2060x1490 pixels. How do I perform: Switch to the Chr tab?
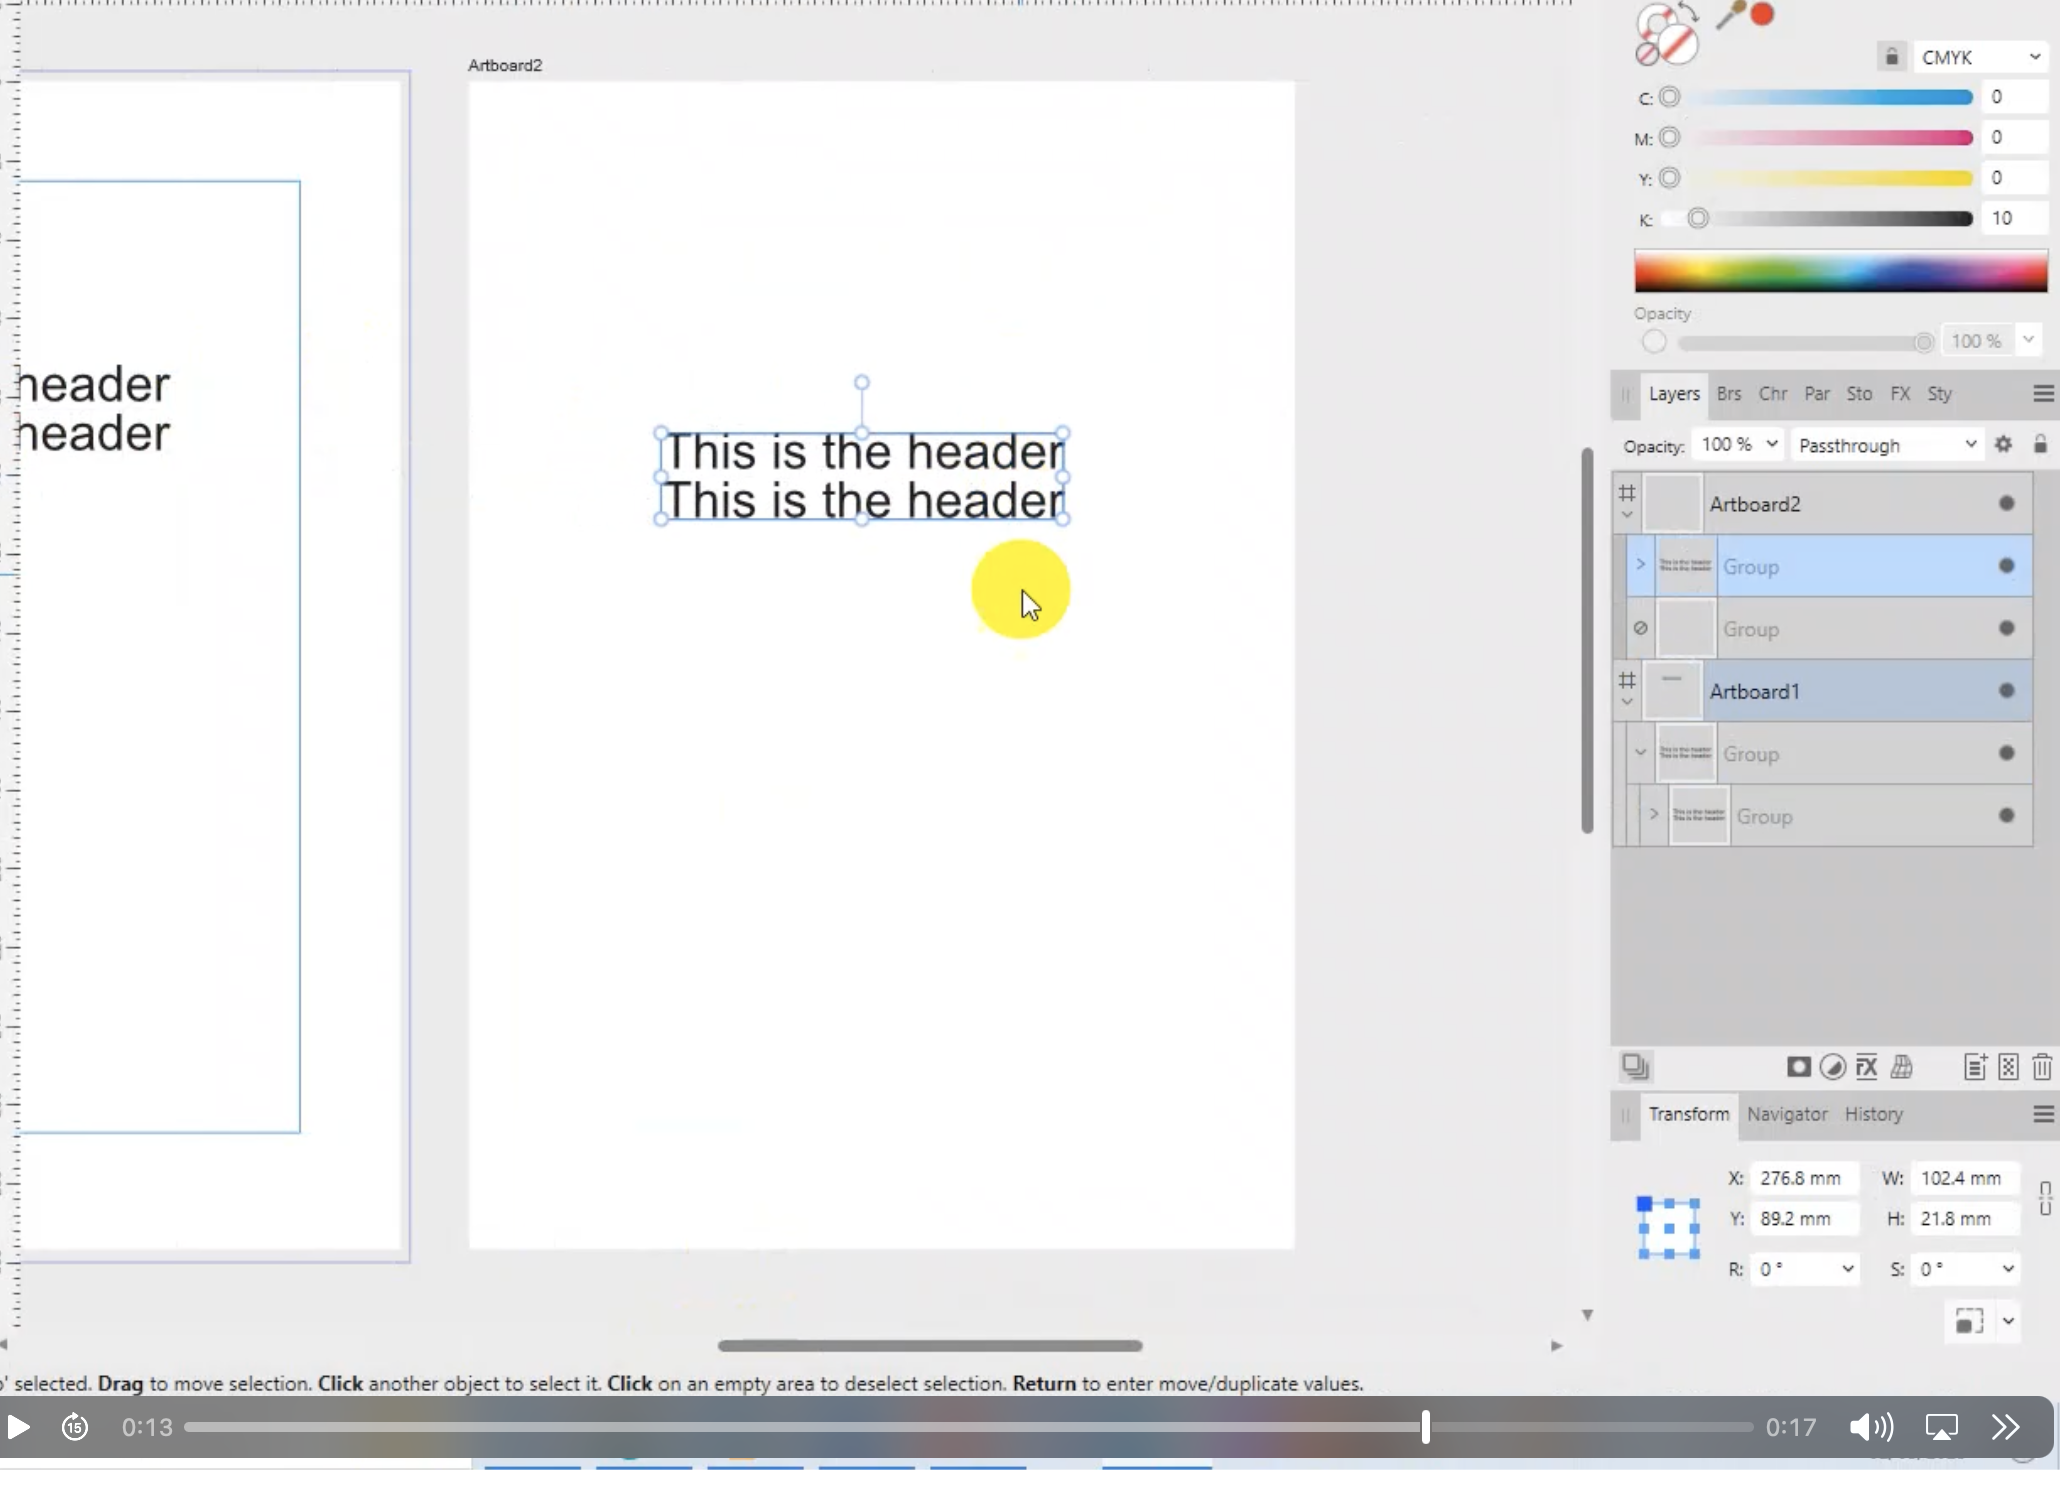pyautogui.click(x=1773, y=394)
